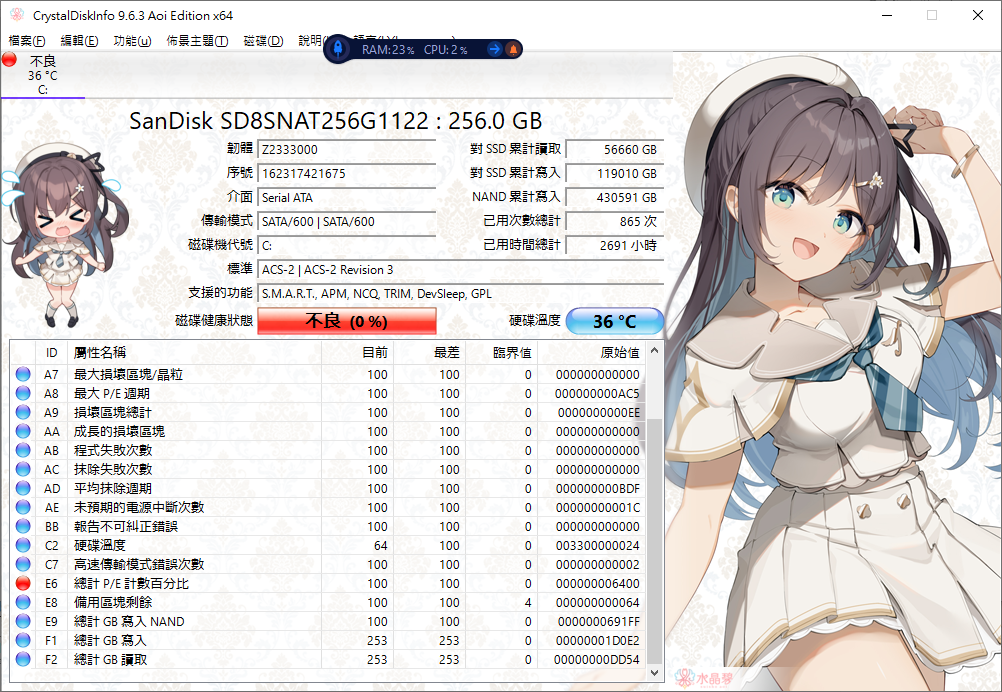Viewport: 1002px width, 692px height.
Task: Click the rocket icon in the RAM/CPU overlay
Action: click(x=338, y=49)
